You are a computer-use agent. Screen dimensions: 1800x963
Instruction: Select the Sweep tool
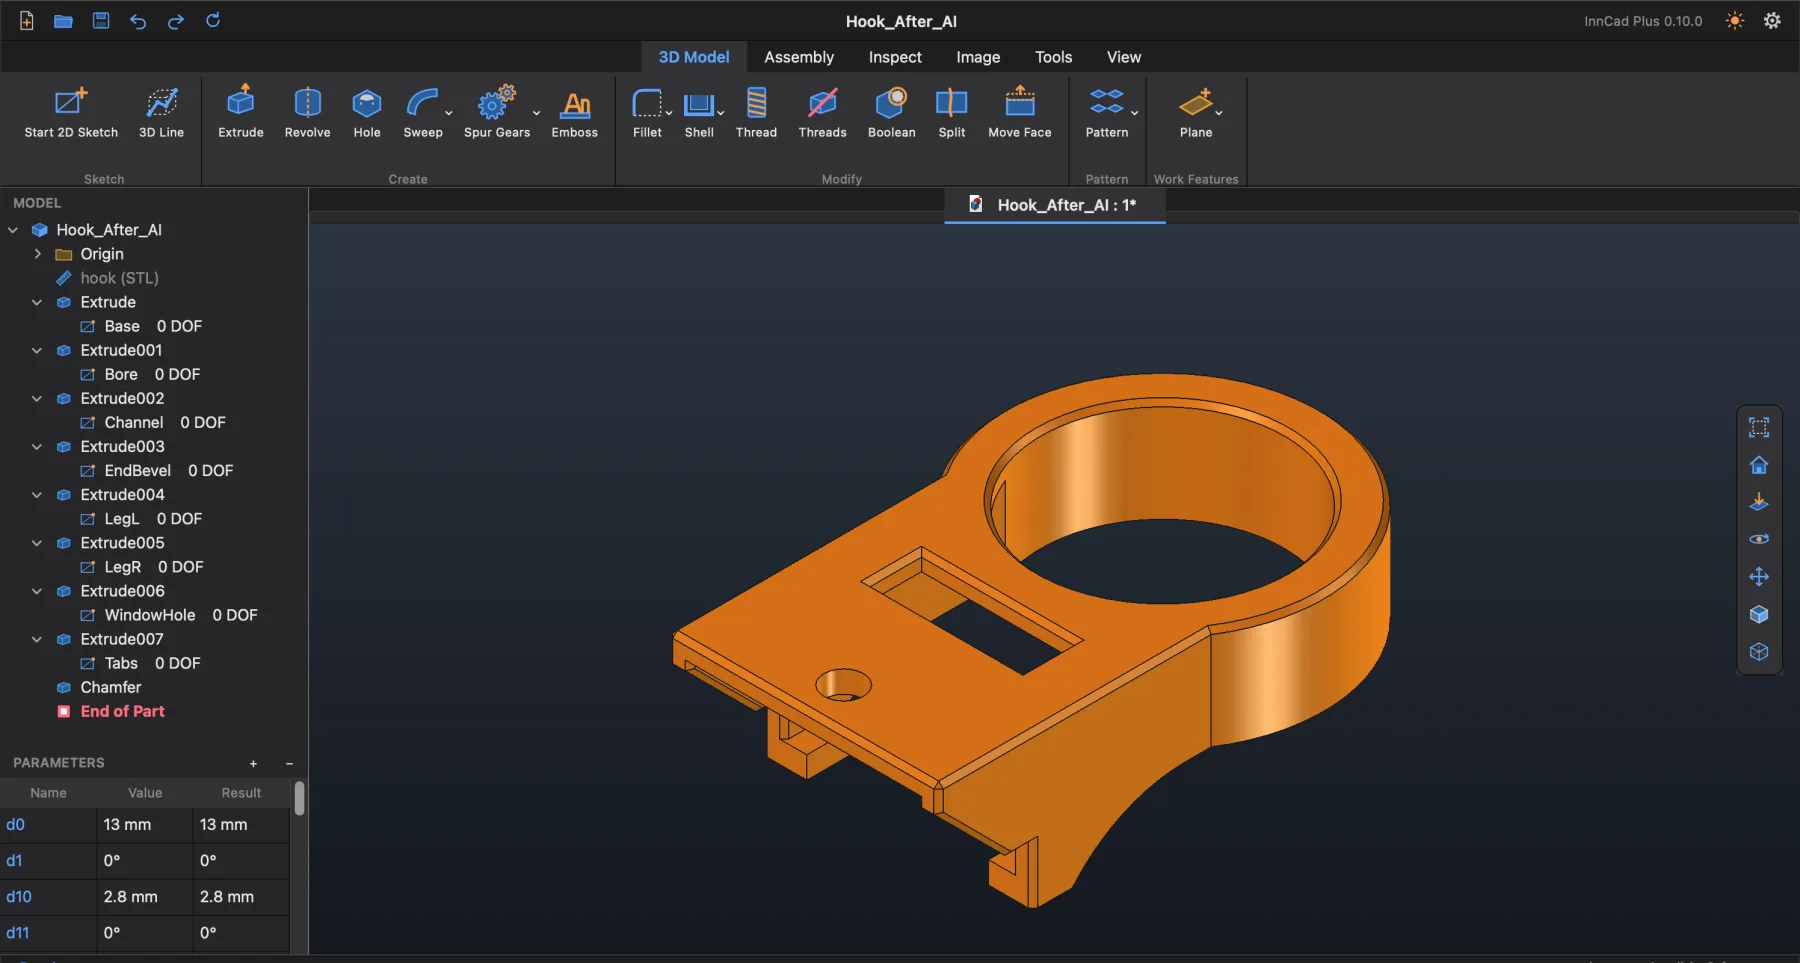click(422, 112)
